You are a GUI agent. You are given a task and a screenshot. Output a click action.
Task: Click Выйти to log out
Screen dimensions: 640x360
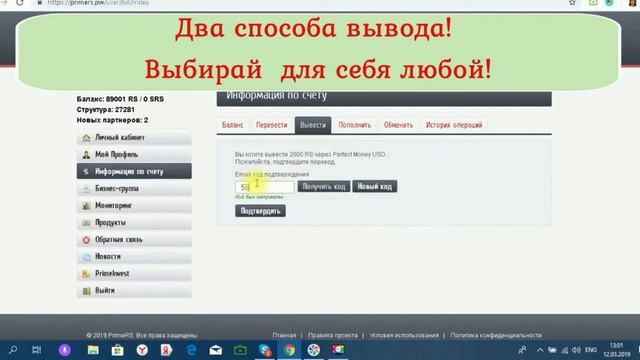(x=134, y=291)
